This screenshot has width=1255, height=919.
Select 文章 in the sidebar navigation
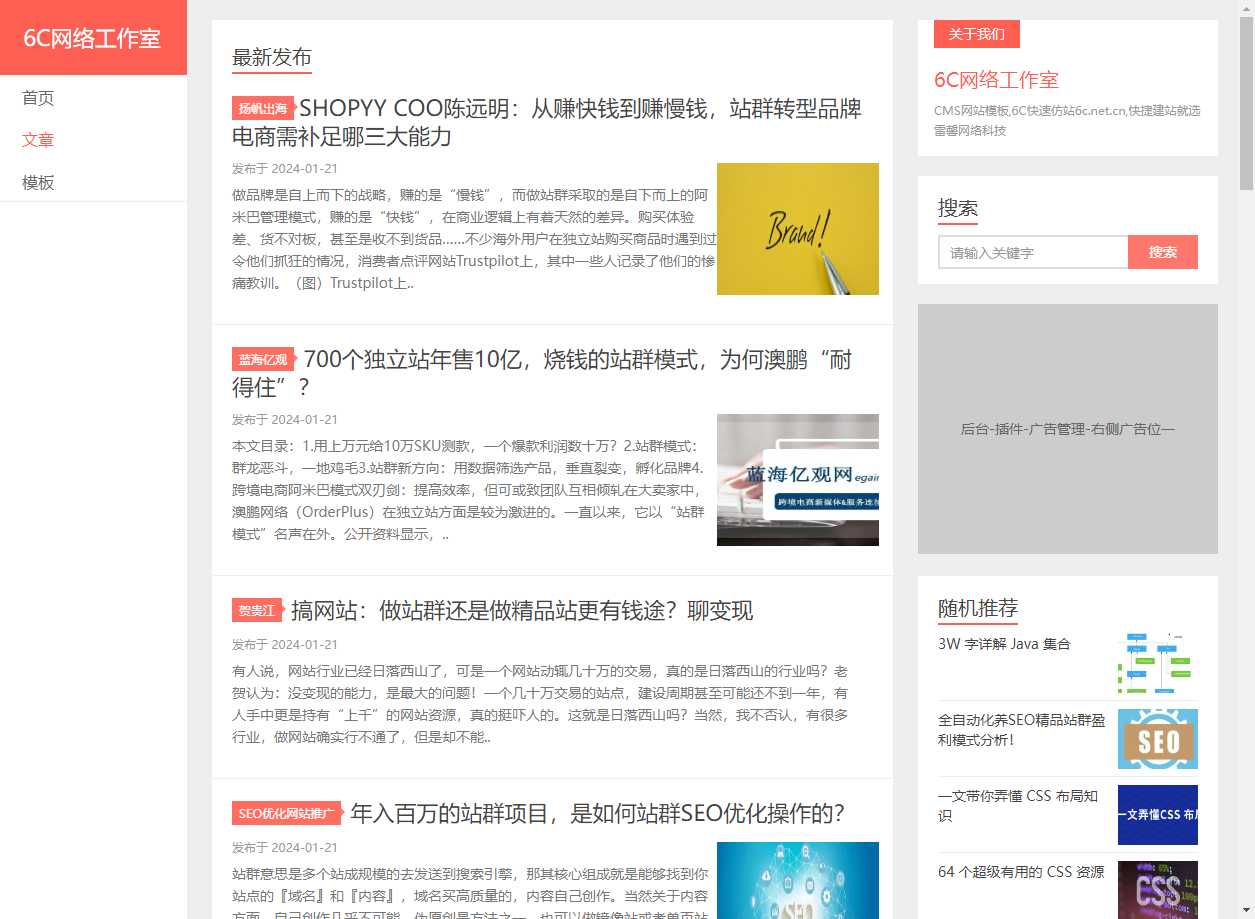coord(38,140)
